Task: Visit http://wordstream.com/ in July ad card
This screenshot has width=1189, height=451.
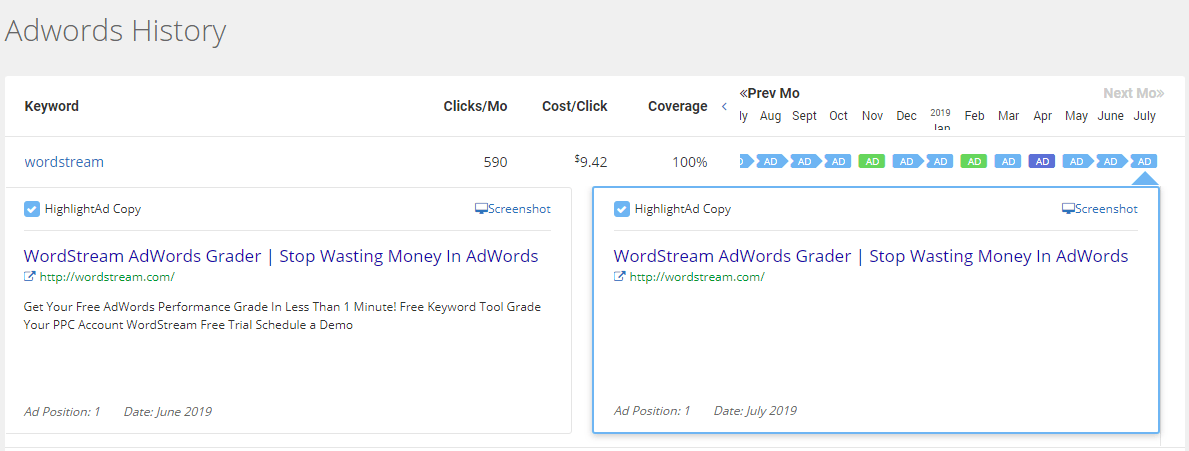Action: 697,277
